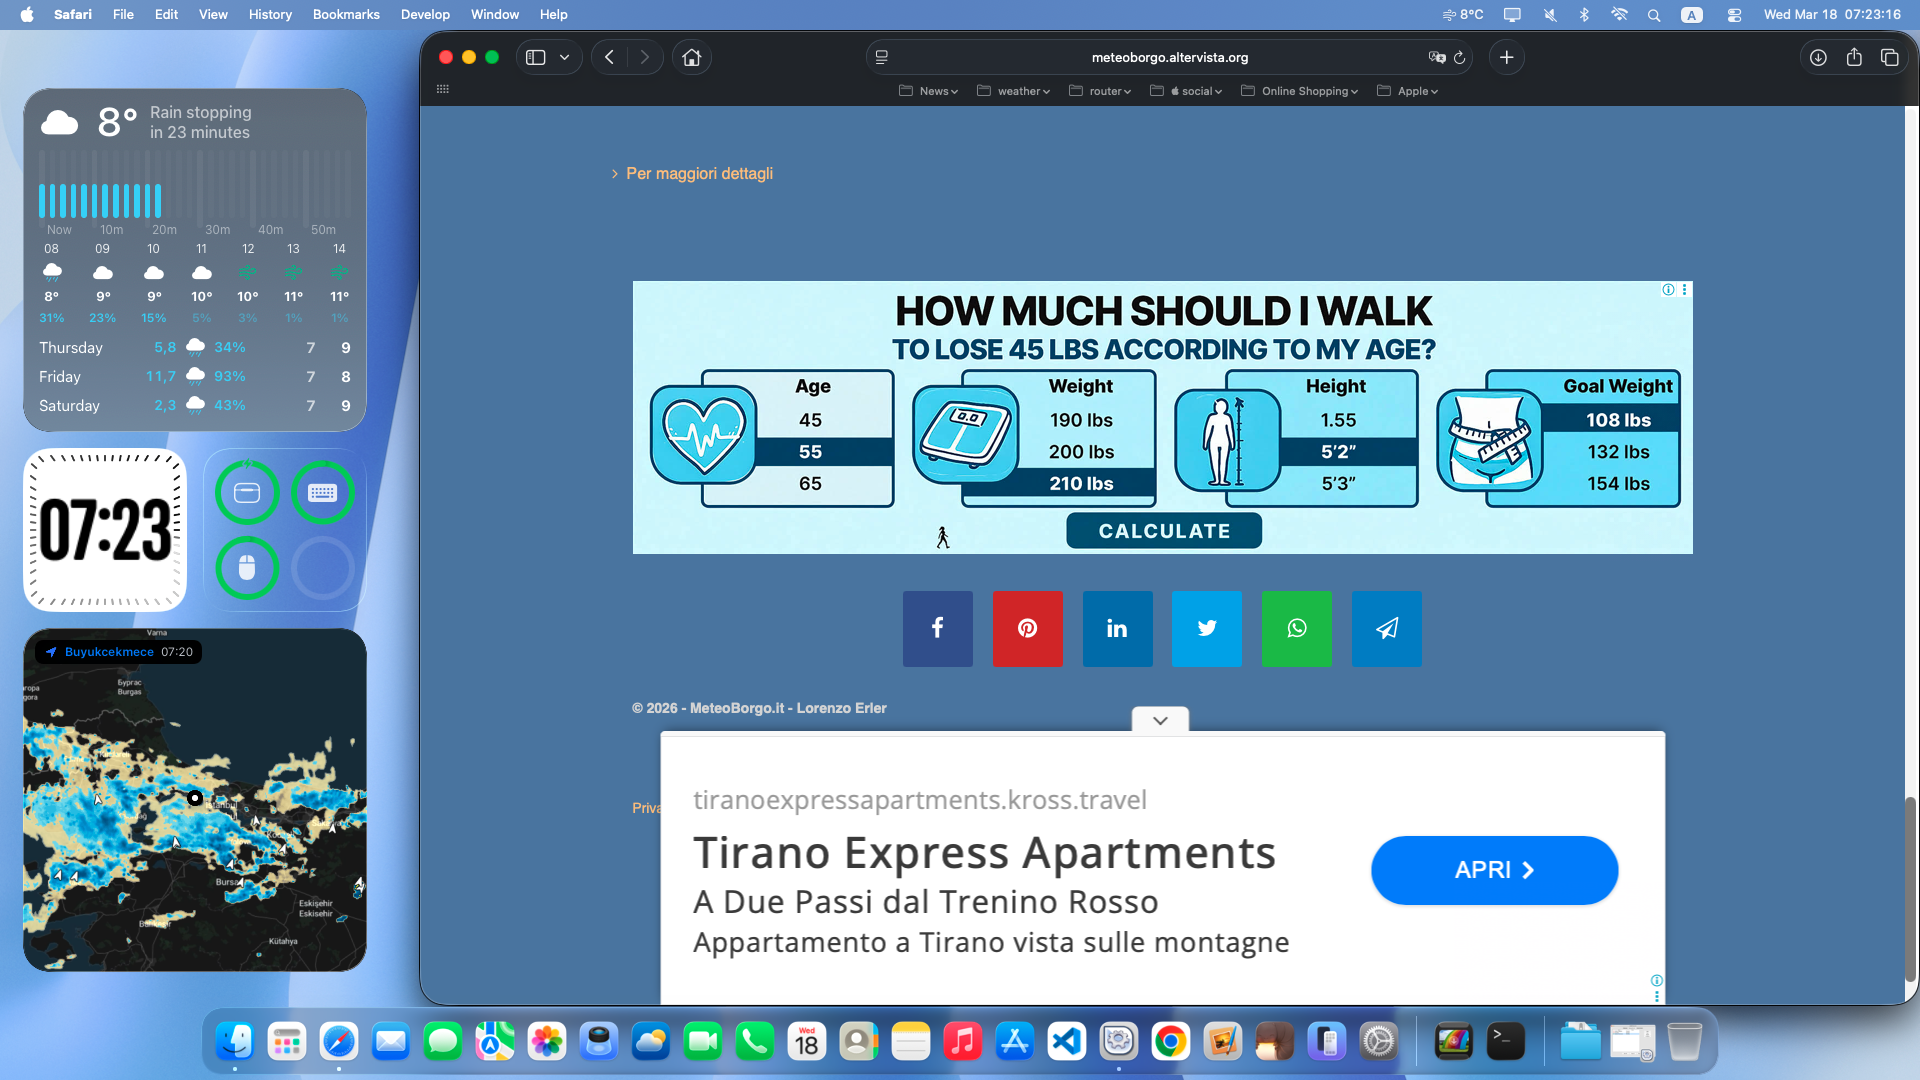
Task: Share the article on LinkedIn
Action: [x=1117, y=629]
